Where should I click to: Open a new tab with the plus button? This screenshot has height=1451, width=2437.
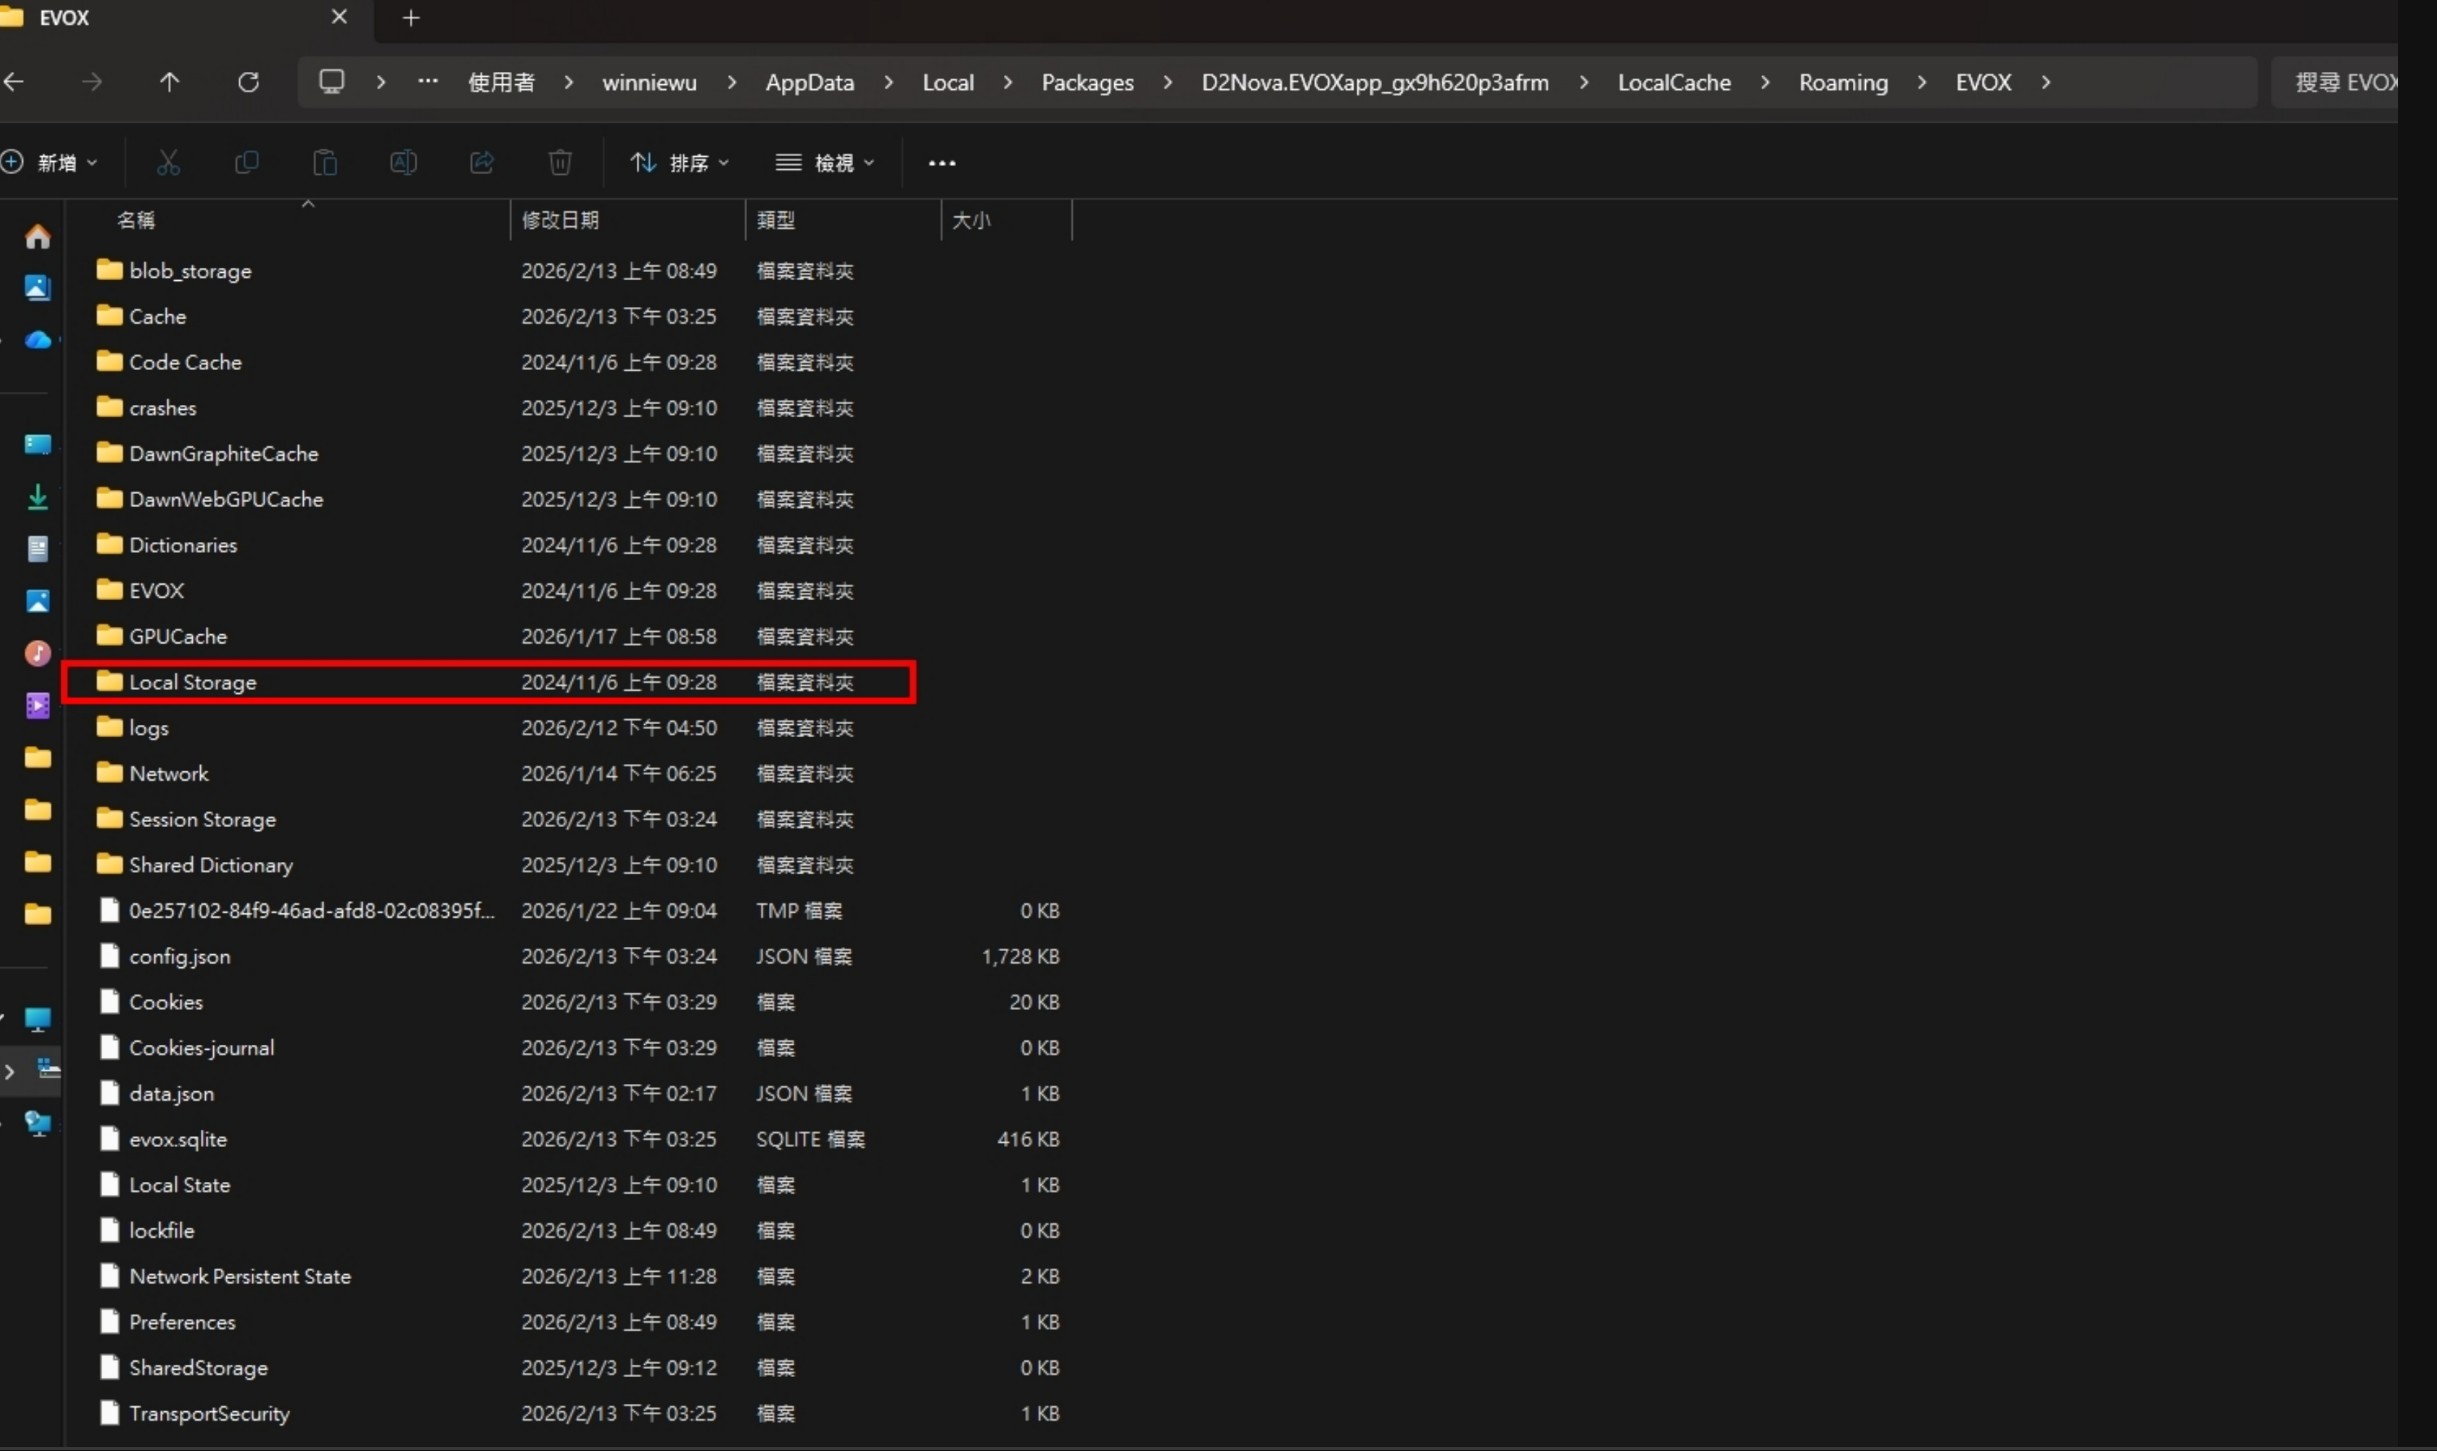pos(411,18)
